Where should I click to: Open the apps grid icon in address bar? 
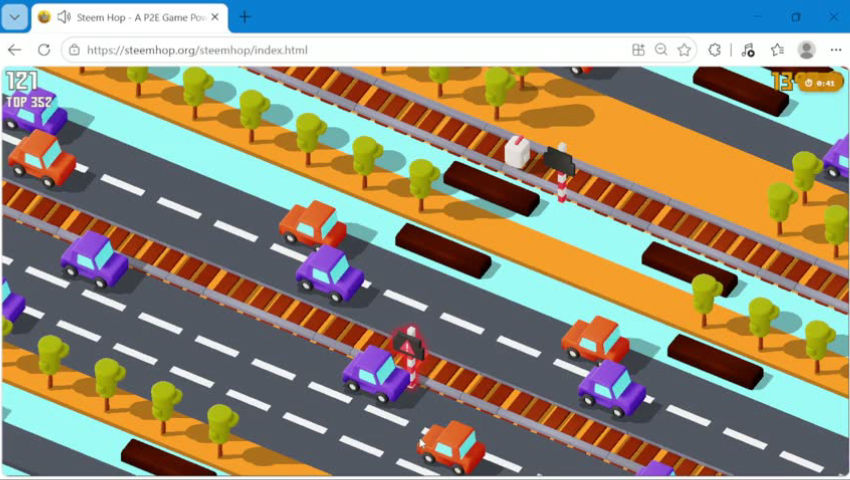(639, 50)
